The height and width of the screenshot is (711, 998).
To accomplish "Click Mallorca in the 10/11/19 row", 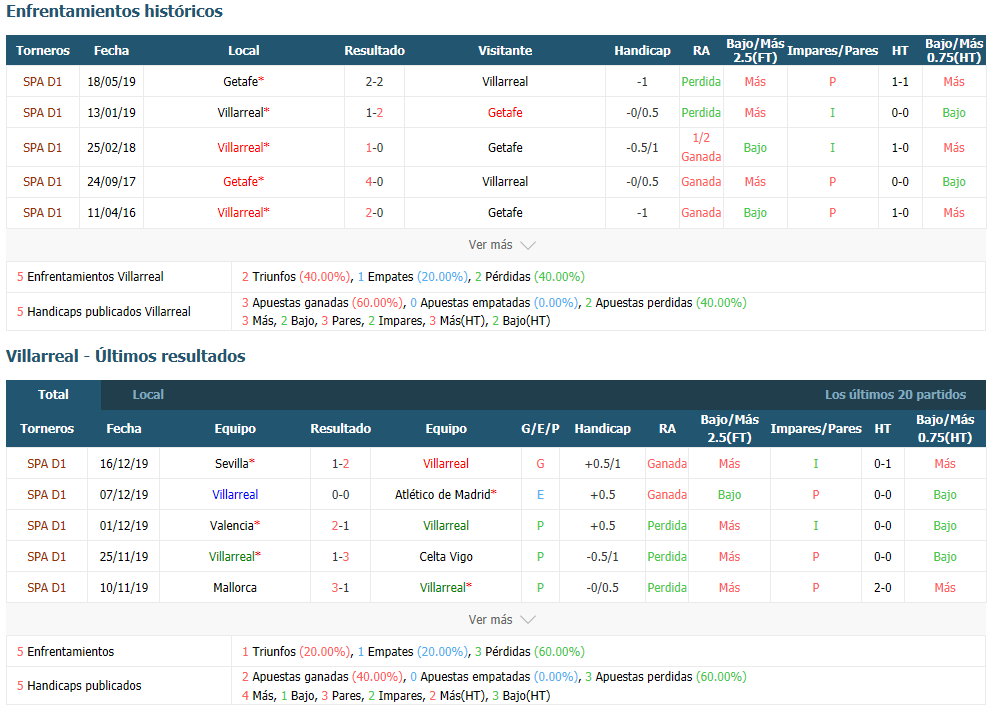I will click(x=235, y=588).
